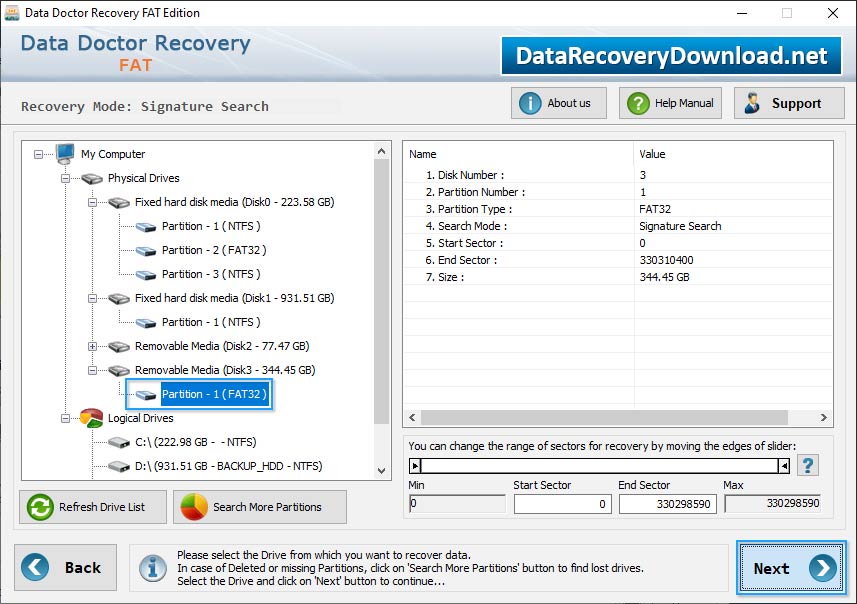Click the Disk0 Partition - 1 (NTFS) icon
857x604 pixels.
point(146,227)
